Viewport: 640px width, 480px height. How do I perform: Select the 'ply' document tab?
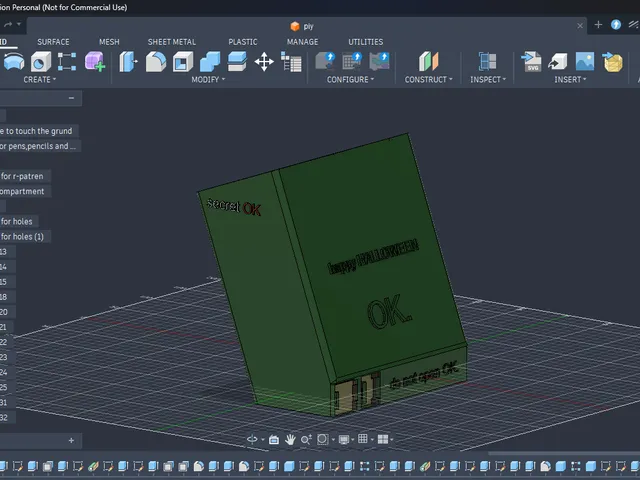302,27
